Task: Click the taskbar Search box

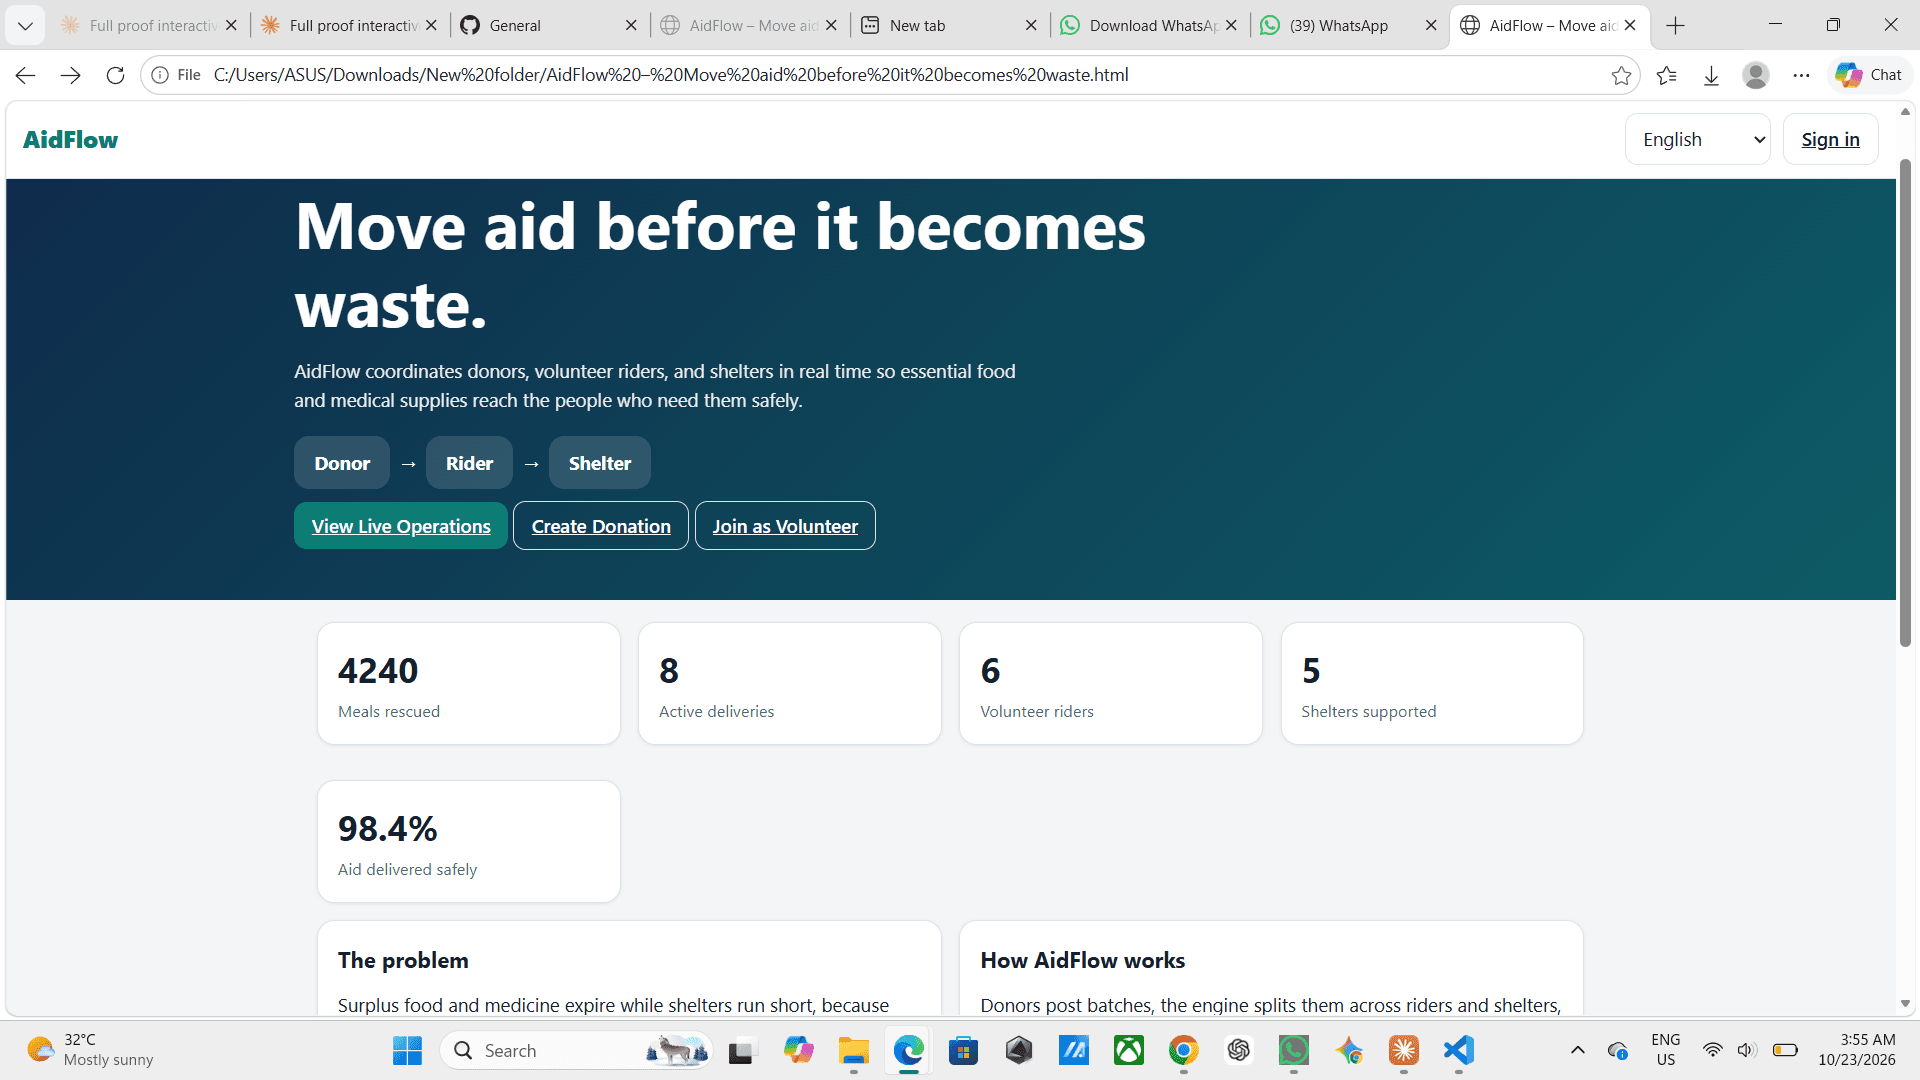Action: [577, 1051]
